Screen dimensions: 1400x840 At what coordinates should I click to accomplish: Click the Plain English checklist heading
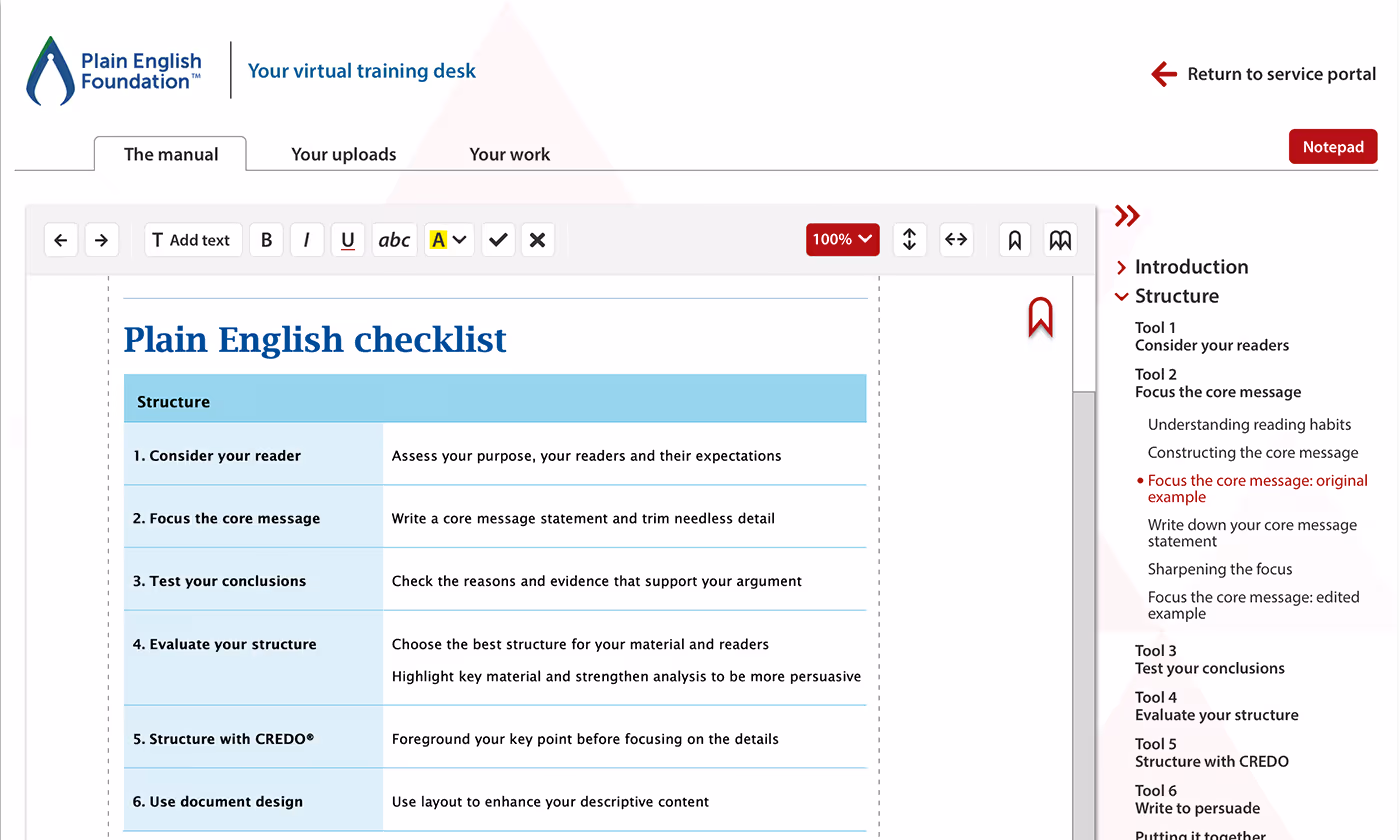coord(315,340)
